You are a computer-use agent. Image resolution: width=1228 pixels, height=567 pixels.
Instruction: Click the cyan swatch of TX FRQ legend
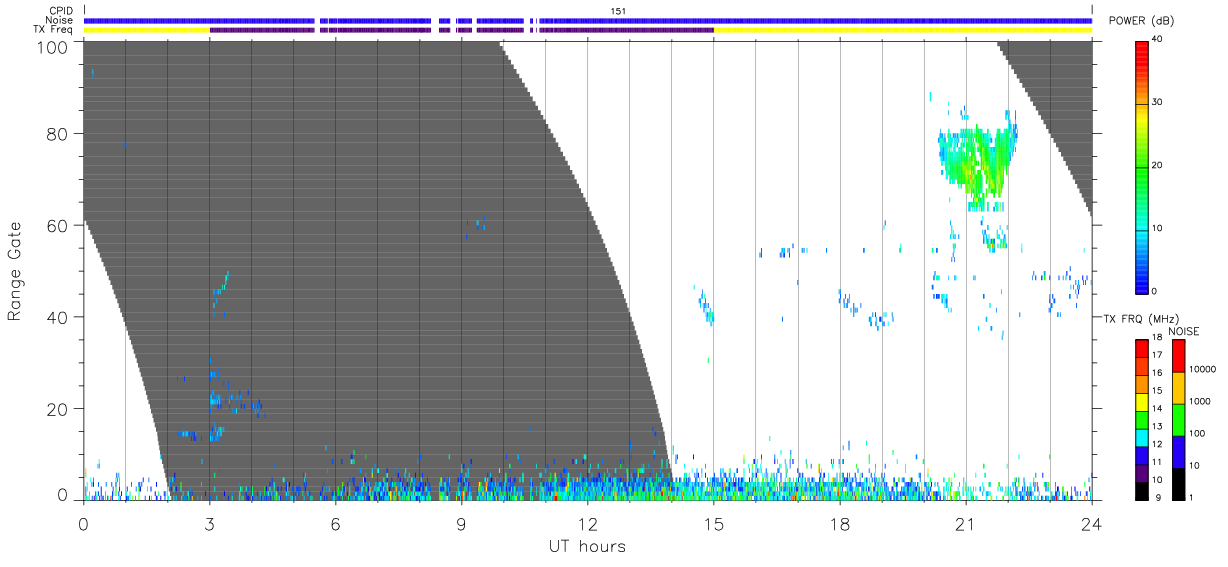tap(1143, 438)
